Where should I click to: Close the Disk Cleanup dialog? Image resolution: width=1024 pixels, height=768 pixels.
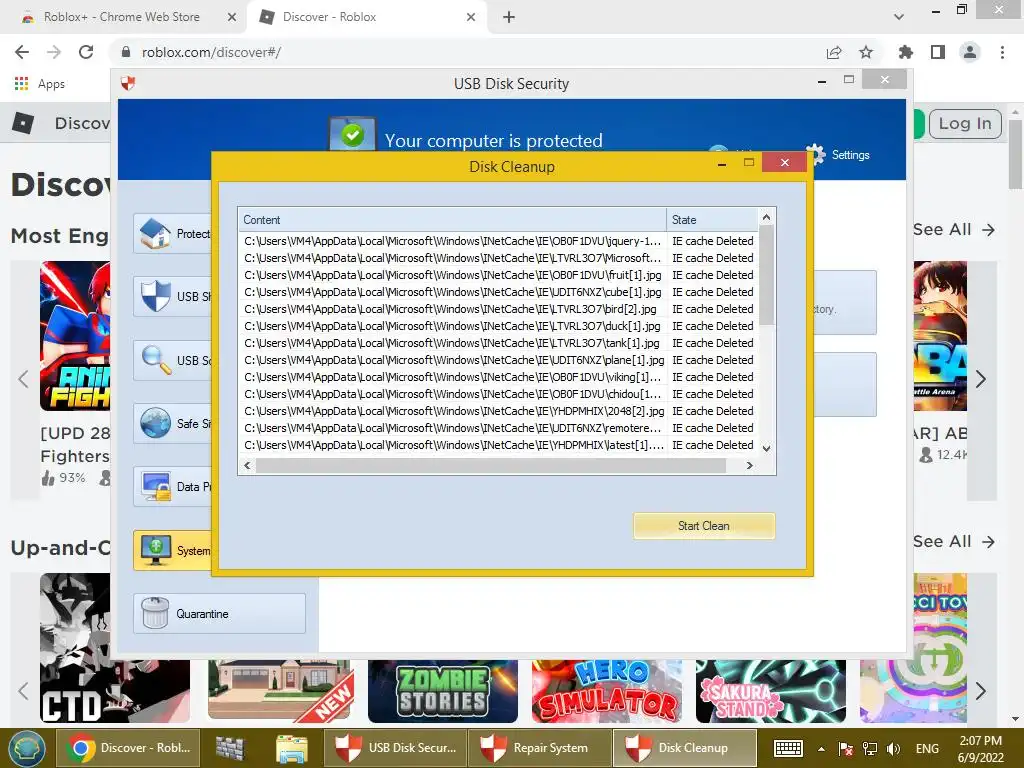pyautogui.click(x=784, y=162)
